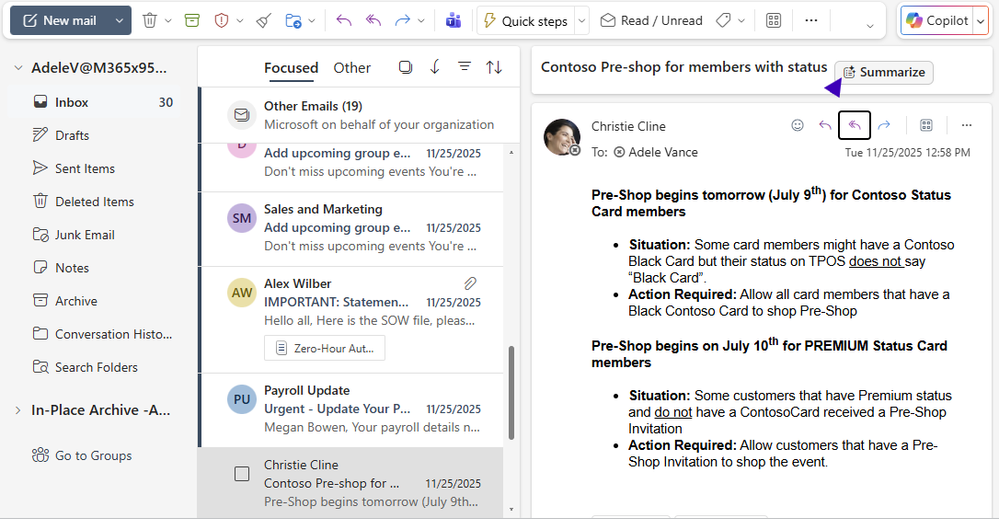
Task: Click the Move to folder icon
Action: [294, 20]
